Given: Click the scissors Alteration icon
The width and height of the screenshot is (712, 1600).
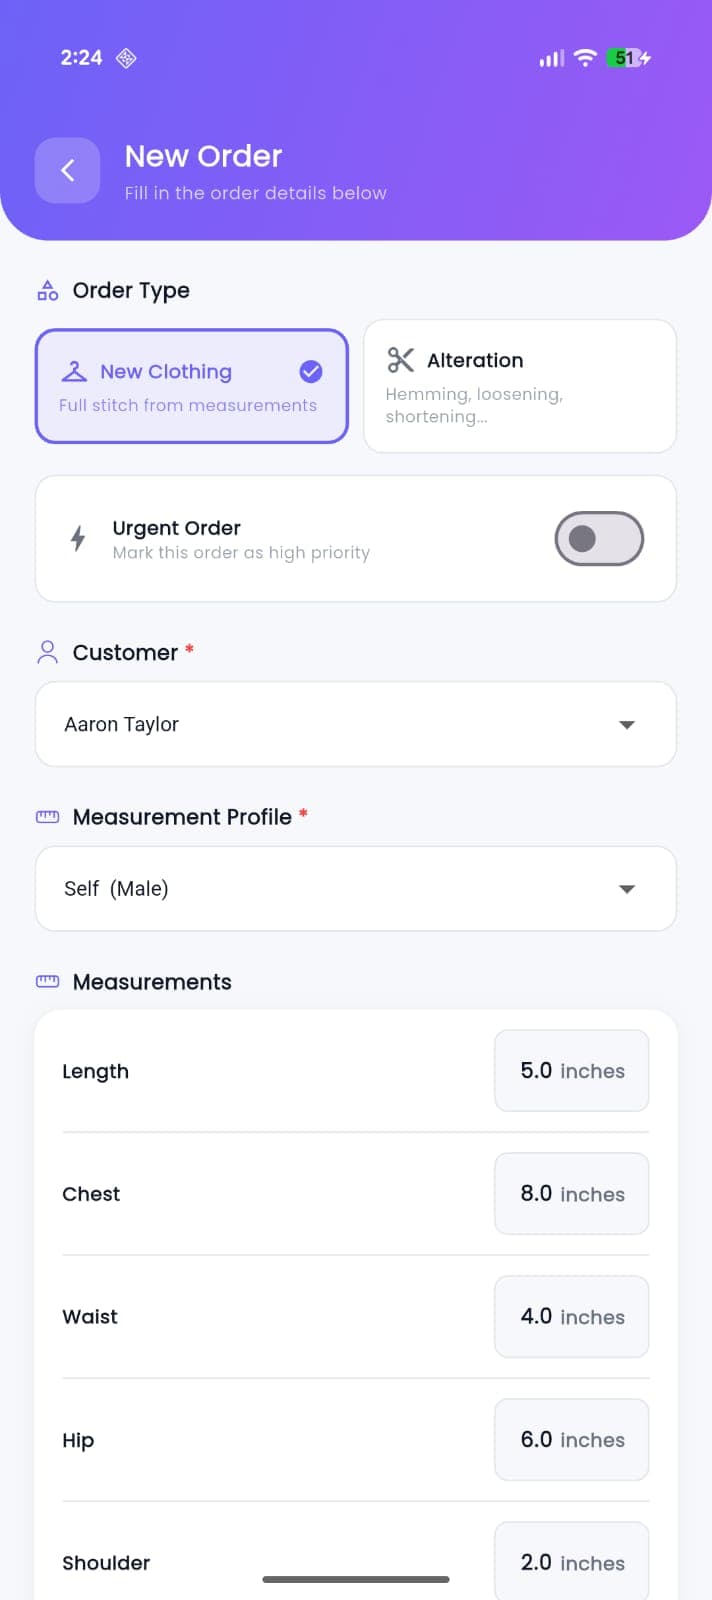Looking at the screenshot, I should (401, 360).
